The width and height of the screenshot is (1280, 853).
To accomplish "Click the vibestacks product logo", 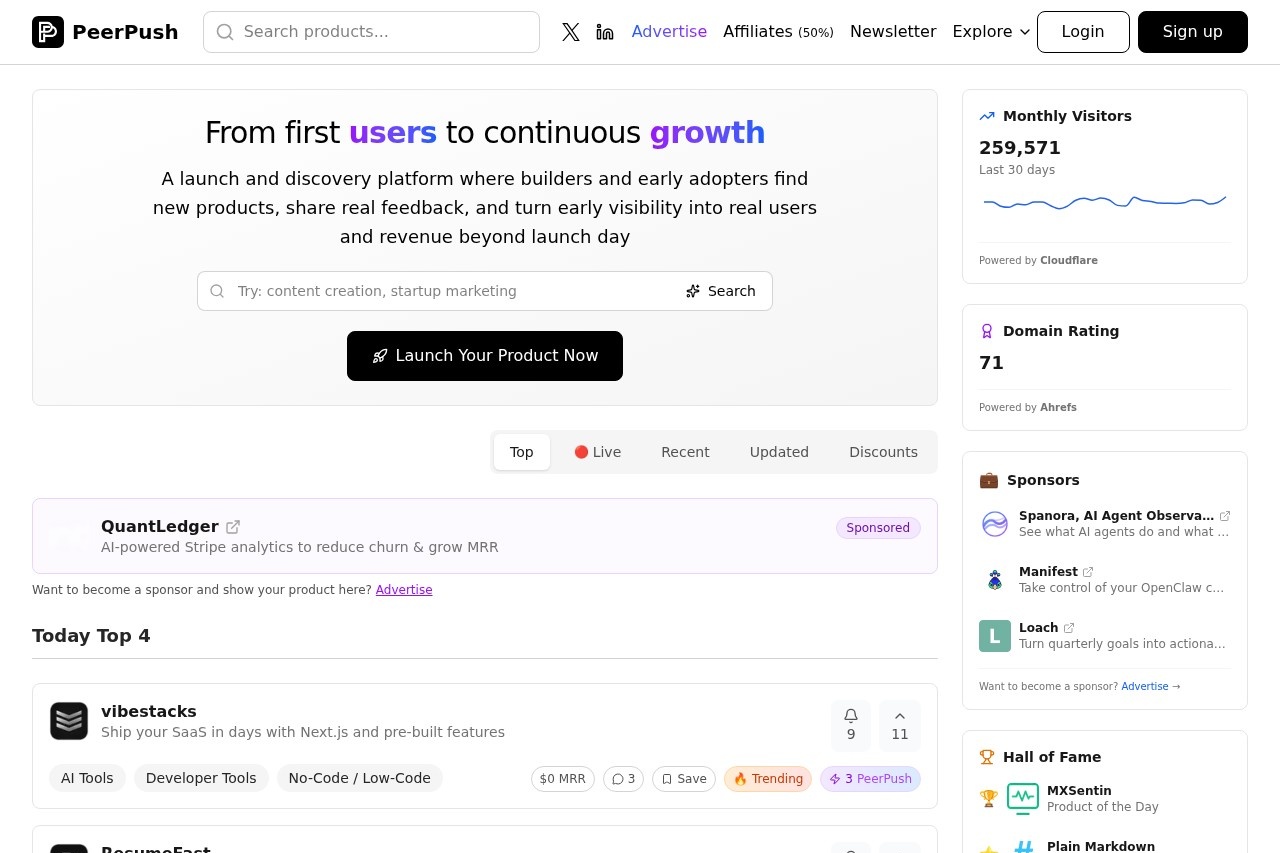I will 69,721.
